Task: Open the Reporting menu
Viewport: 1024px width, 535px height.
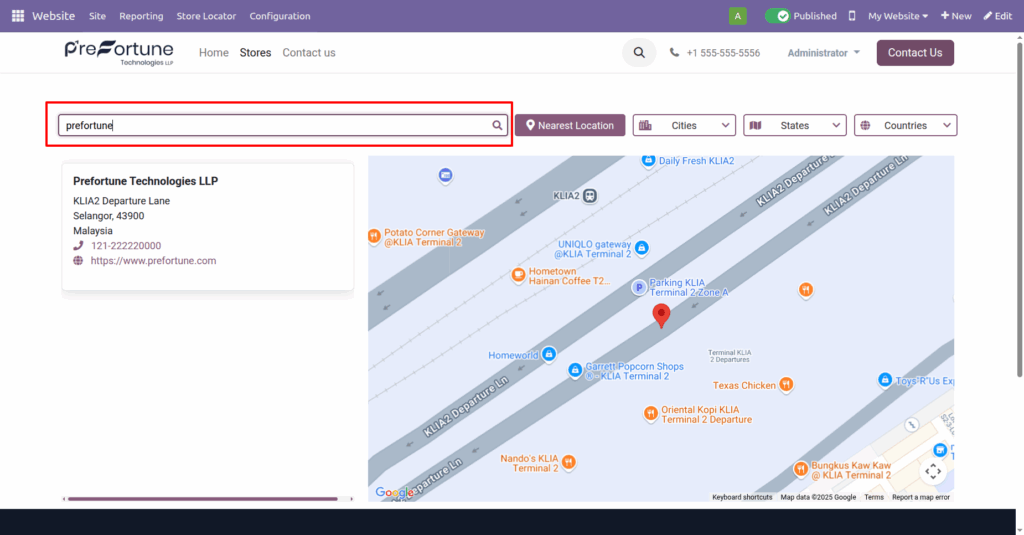Action: click(141, 16)
